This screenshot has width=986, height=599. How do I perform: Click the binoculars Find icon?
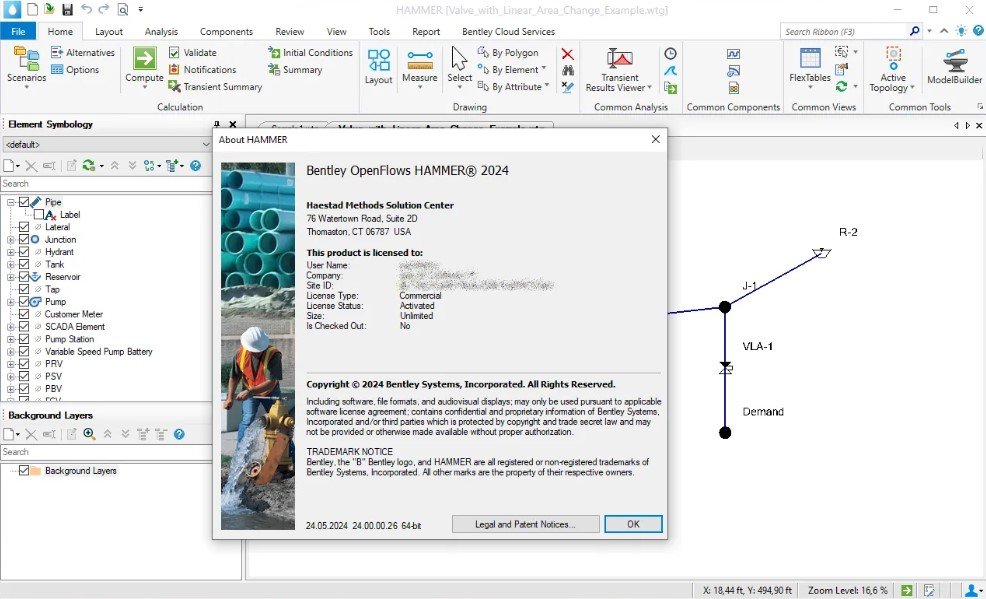(567, 70)
